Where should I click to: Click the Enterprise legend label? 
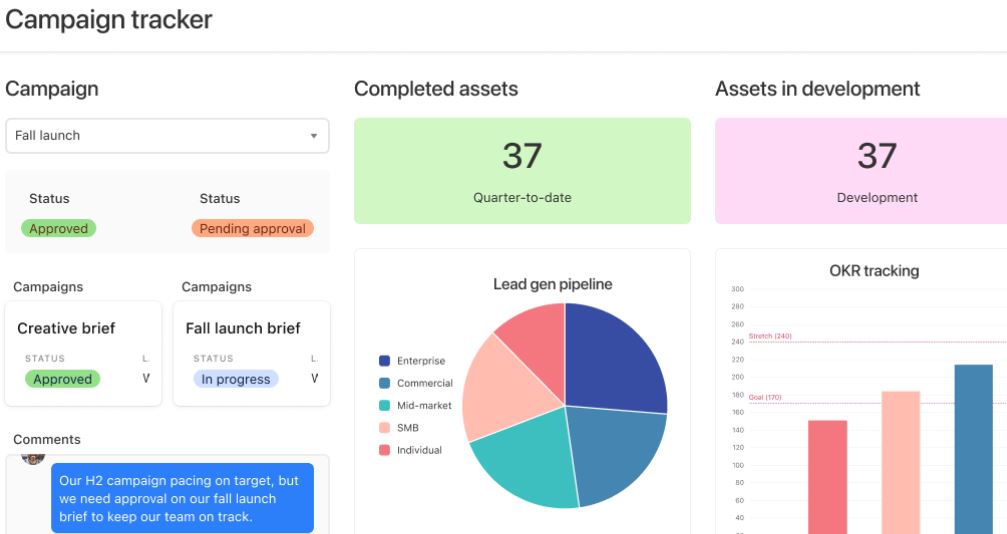421,360
